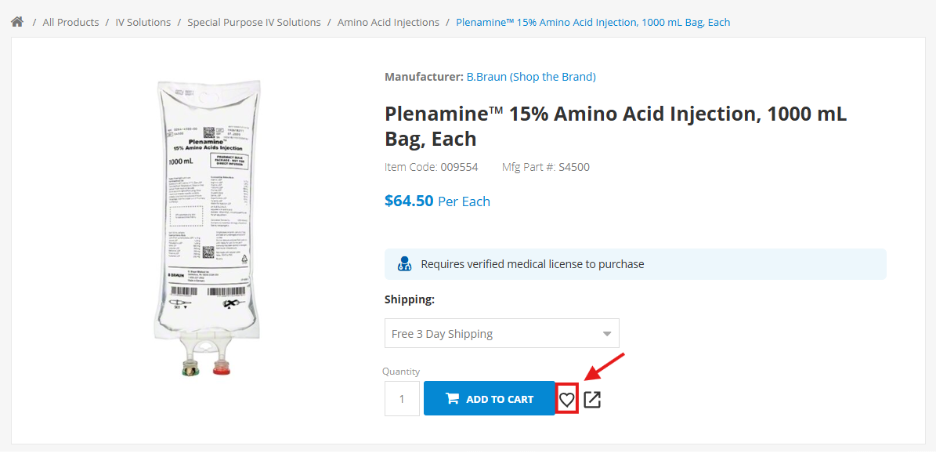Image resolution: width=936 pixels, height=453 pixels.
Task: Click the medical license badge icon
Action: click(404, 265)
